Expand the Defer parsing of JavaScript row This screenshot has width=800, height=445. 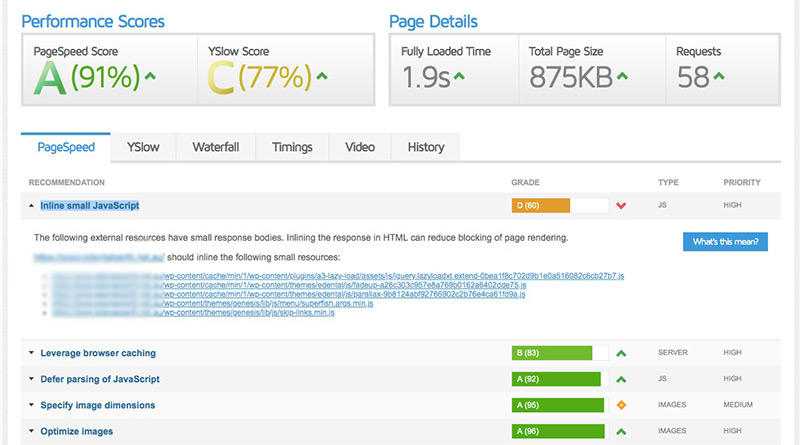tap(31, 379)
